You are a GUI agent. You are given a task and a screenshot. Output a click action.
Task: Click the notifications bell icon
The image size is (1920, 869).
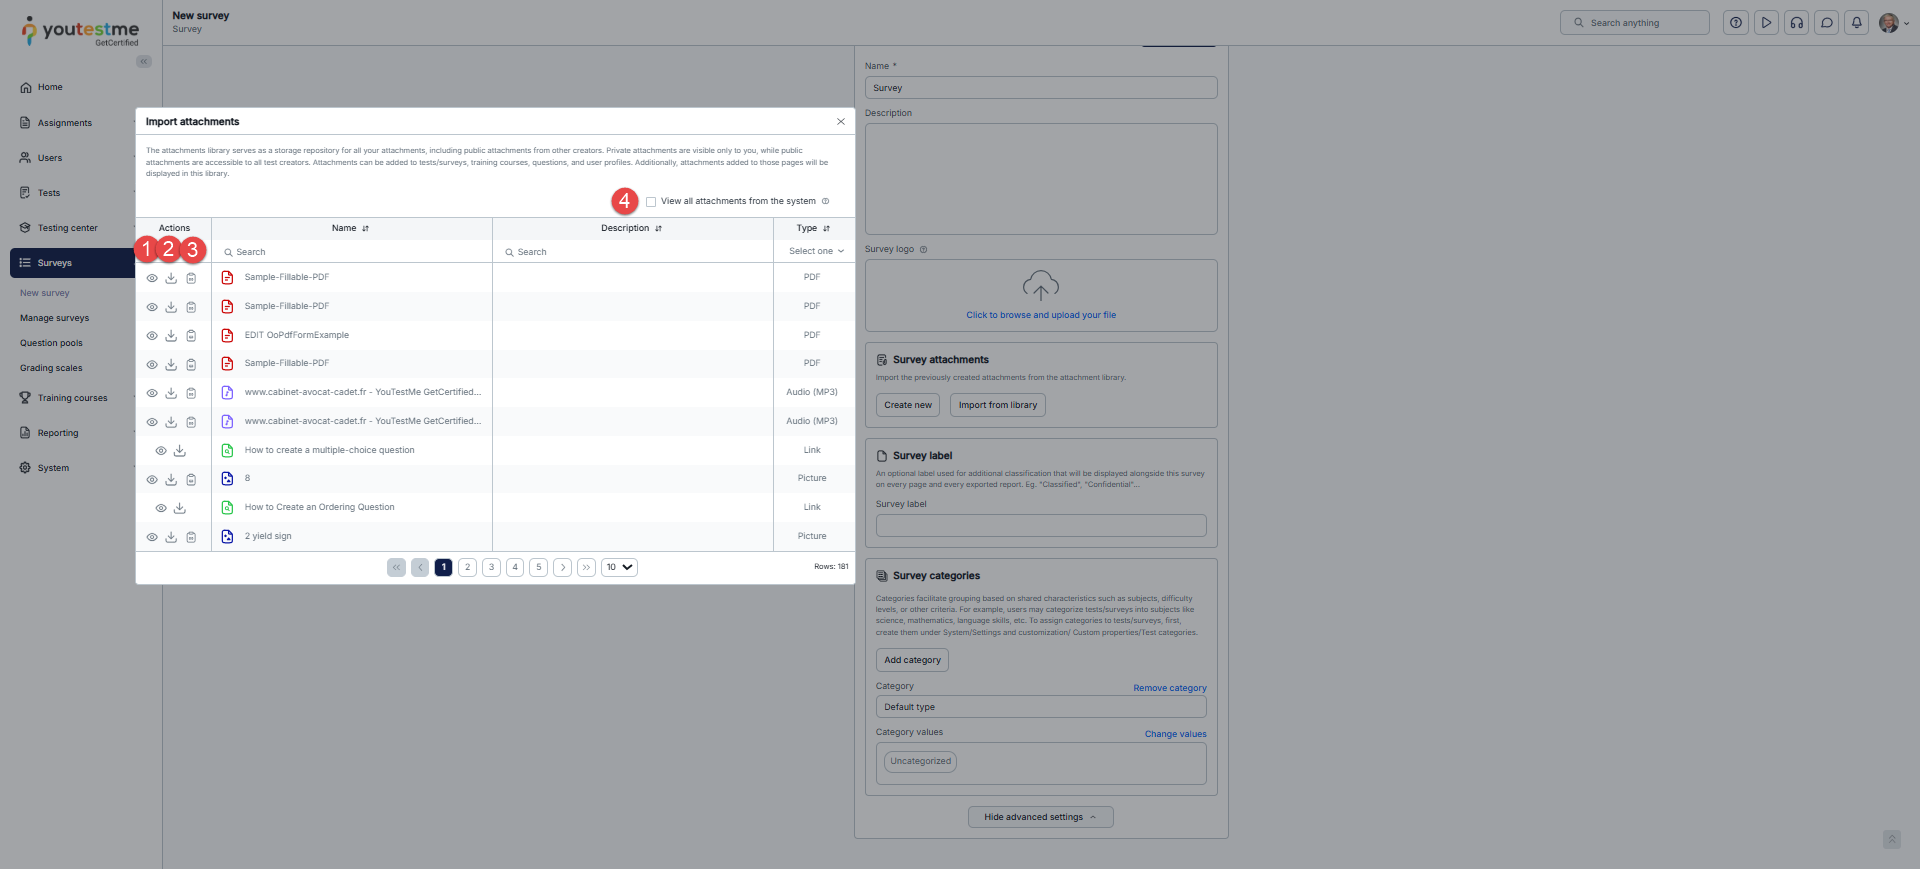point(1856,23)
